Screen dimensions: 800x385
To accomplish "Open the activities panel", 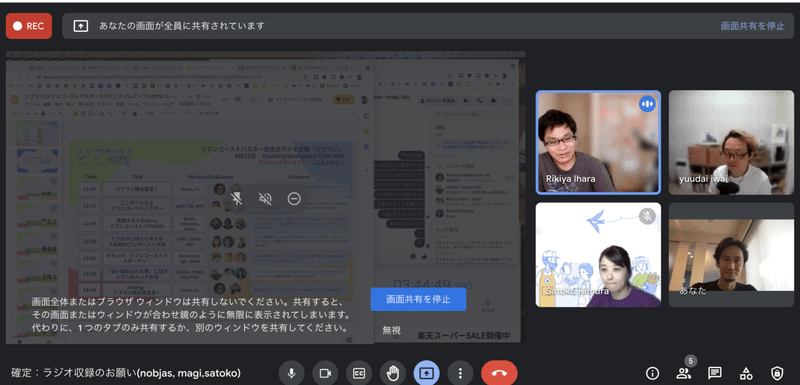I will (746, 373).
